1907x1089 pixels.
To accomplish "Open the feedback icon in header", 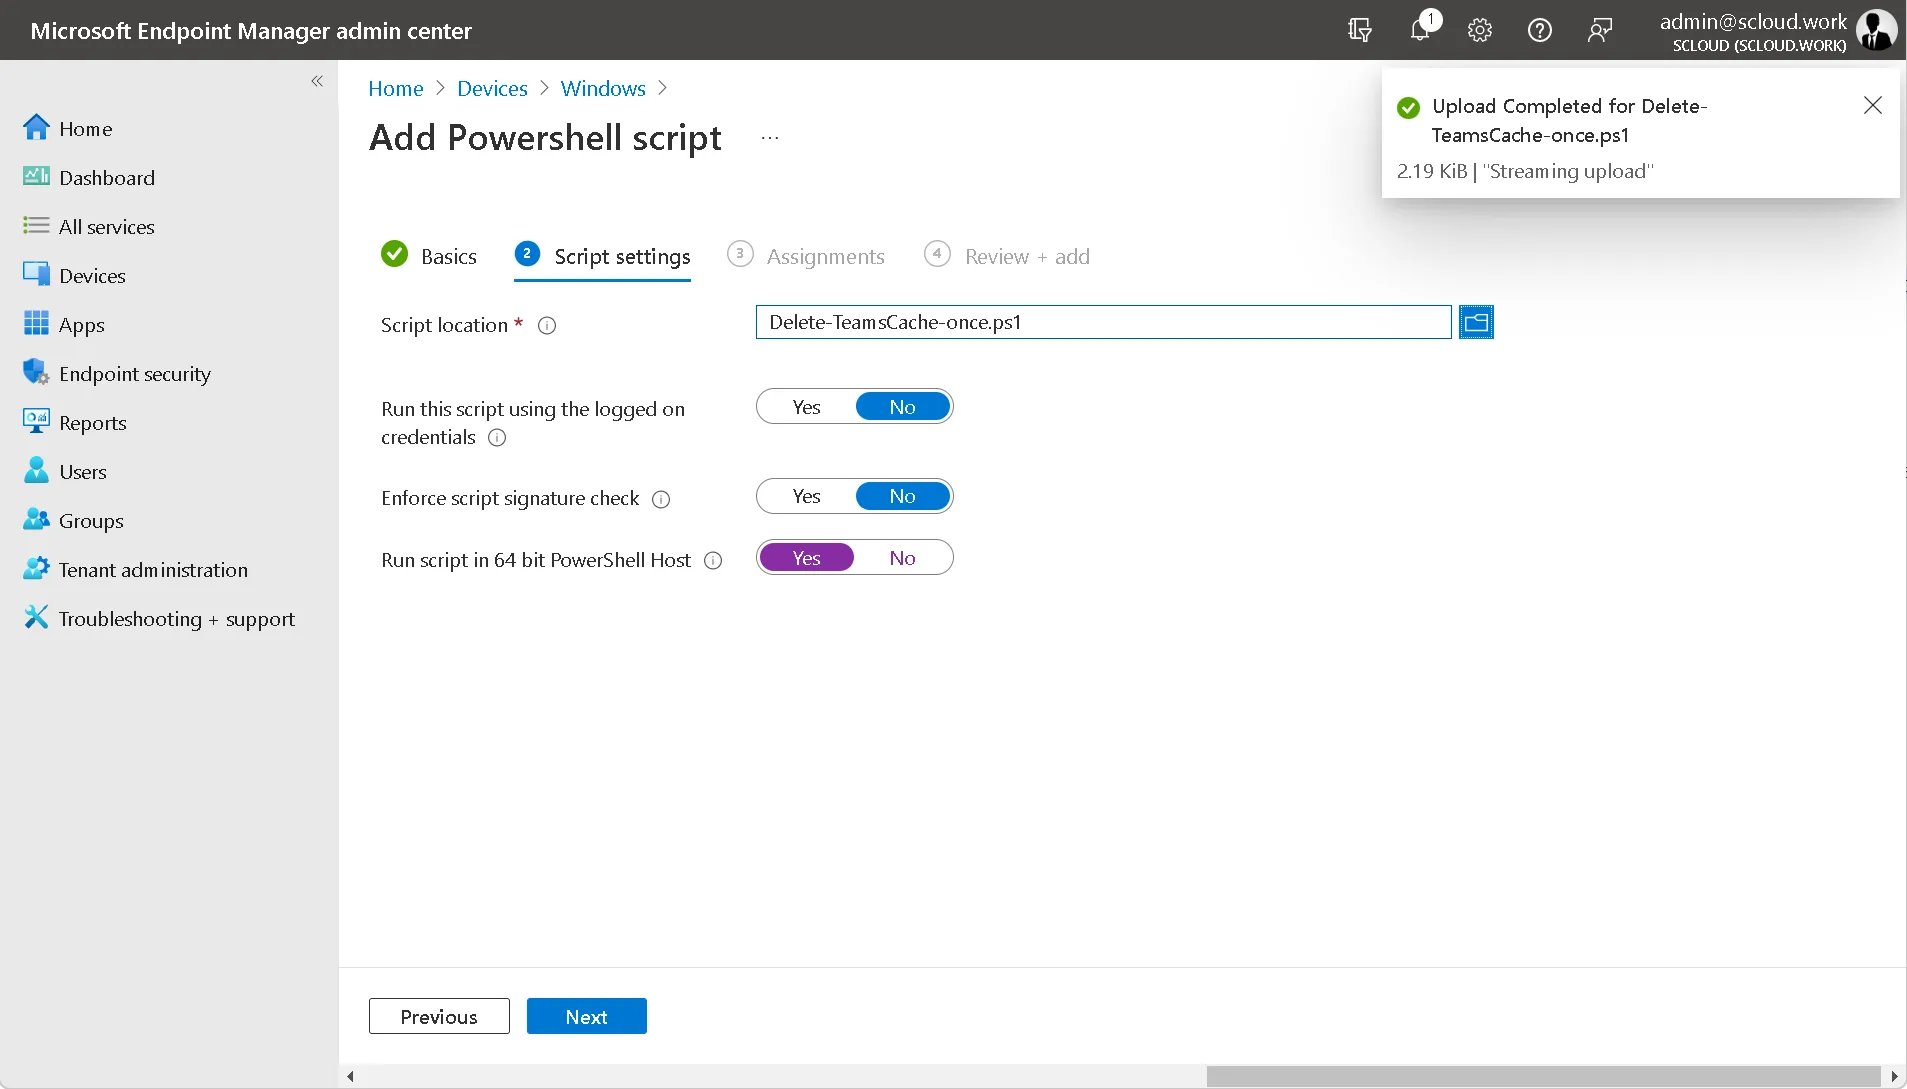I will tap(1600, 30).
